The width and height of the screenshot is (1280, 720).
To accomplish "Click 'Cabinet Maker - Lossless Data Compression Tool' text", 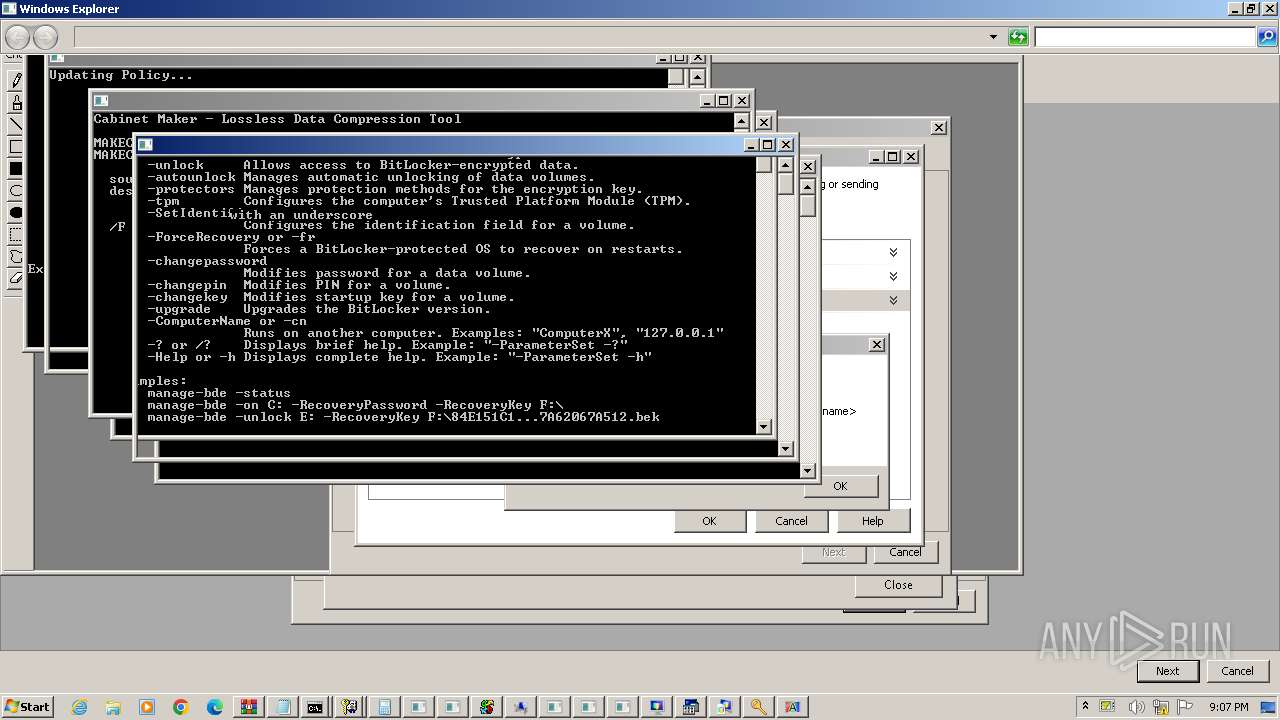I will coord(278,119).
